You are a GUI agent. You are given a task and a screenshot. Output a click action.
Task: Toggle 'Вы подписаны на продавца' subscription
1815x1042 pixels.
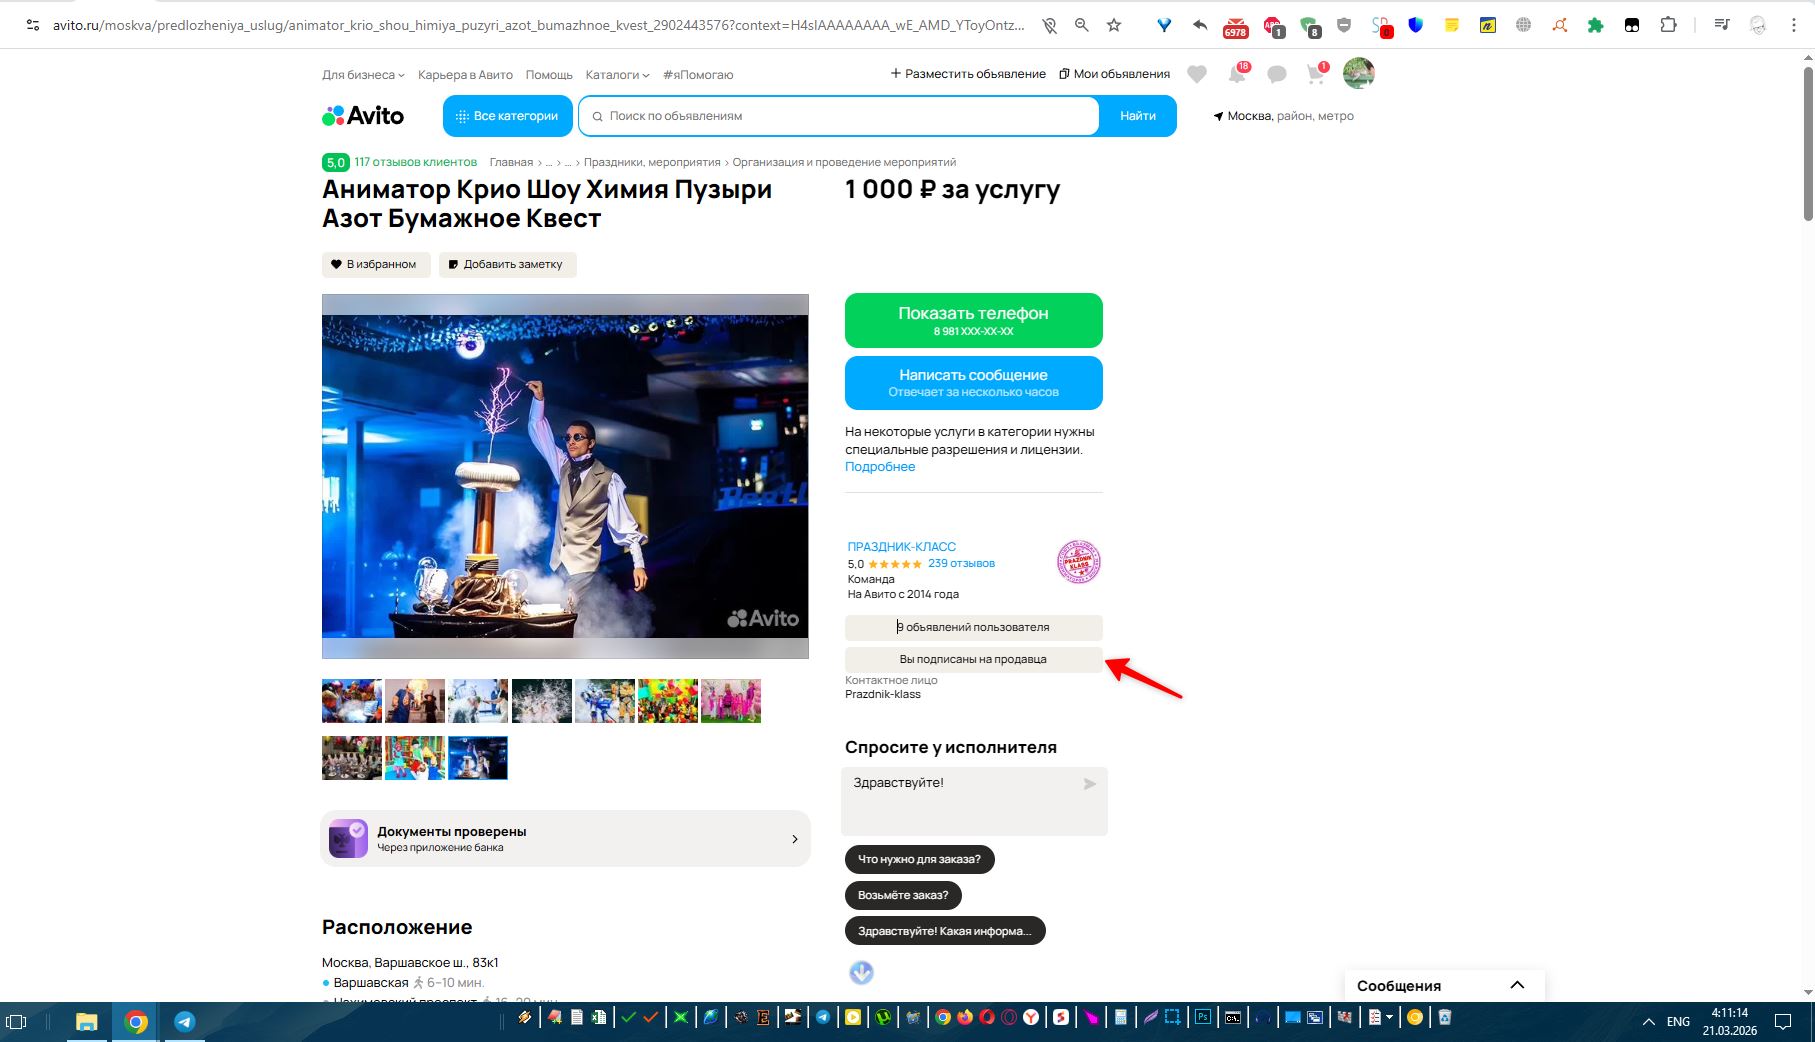tap(973, 659)
